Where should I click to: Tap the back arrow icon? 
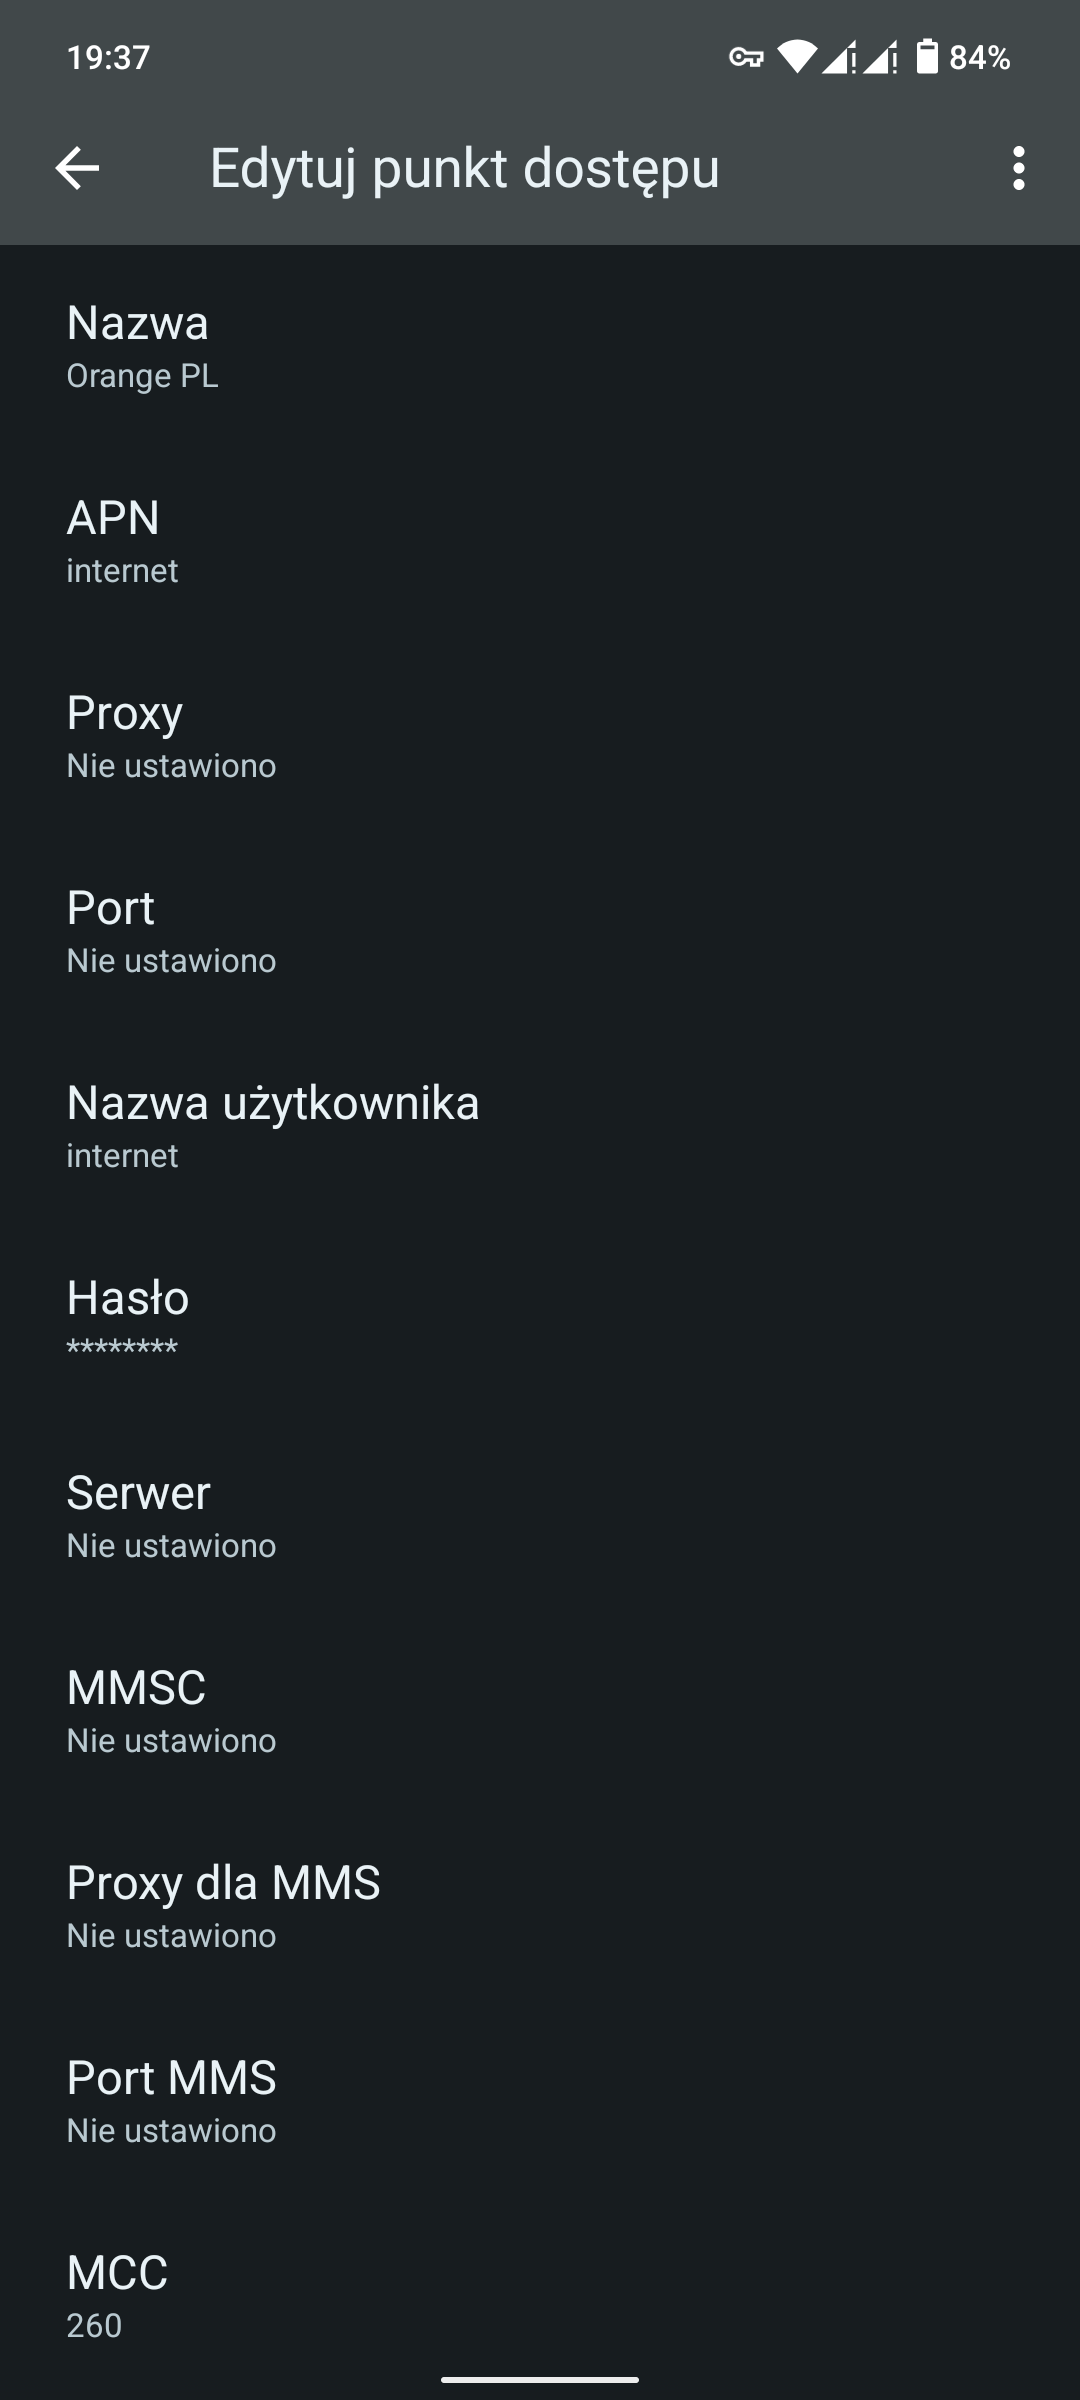77,168
